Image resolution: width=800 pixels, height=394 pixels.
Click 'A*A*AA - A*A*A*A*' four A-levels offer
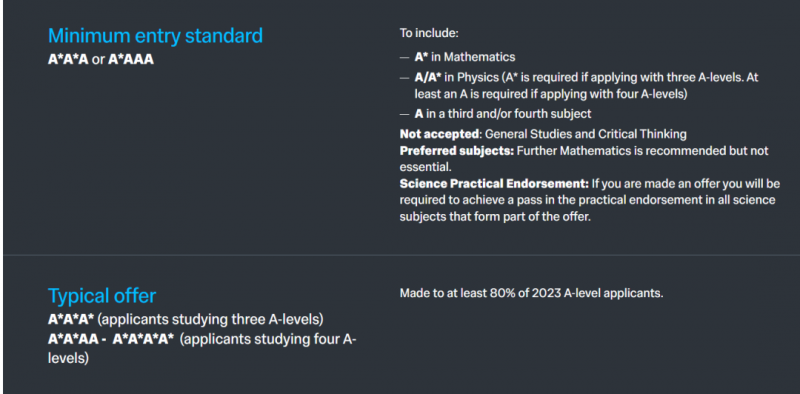[111, 339]
